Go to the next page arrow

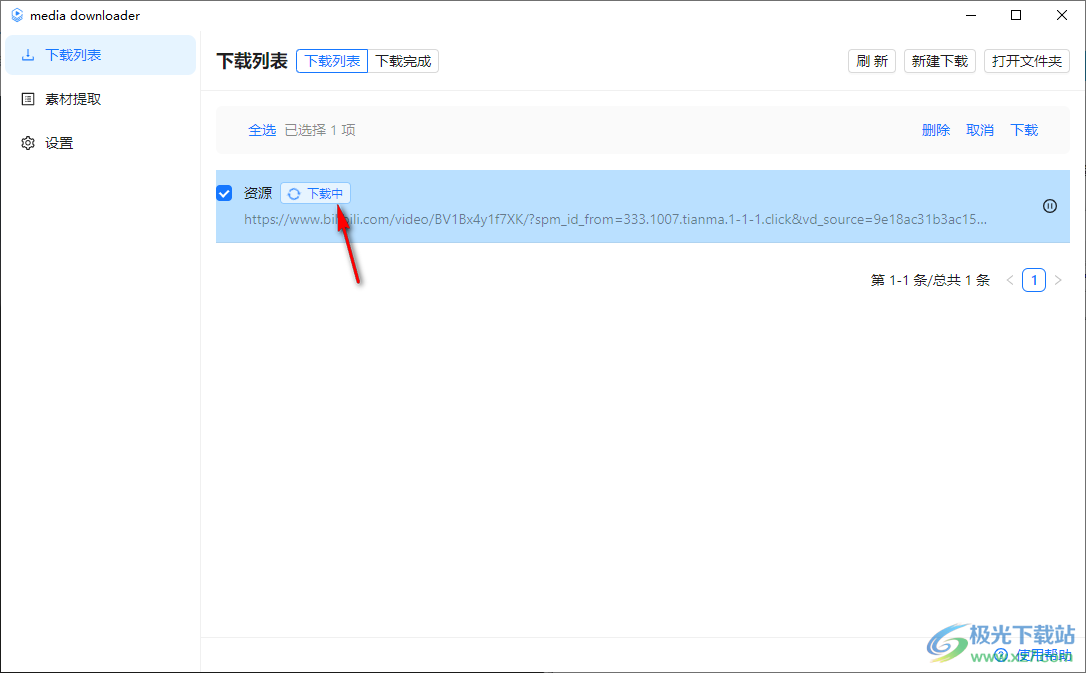pos(1058,280)
